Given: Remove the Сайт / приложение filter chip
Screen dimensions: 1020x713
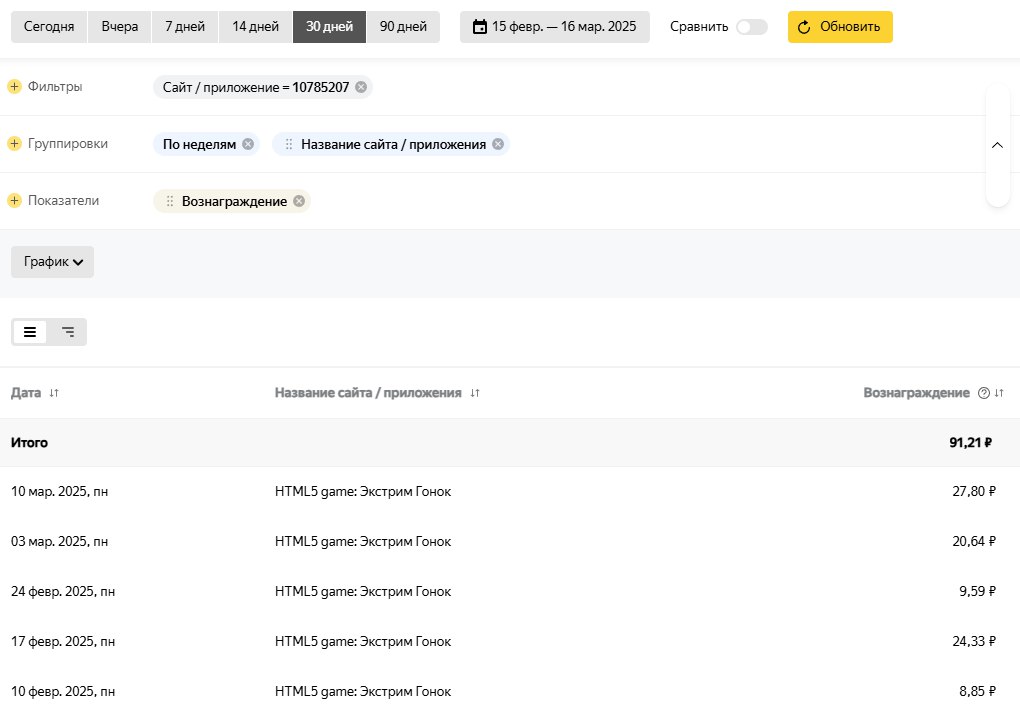Looking at the screenshot, I should pos(361,87).
